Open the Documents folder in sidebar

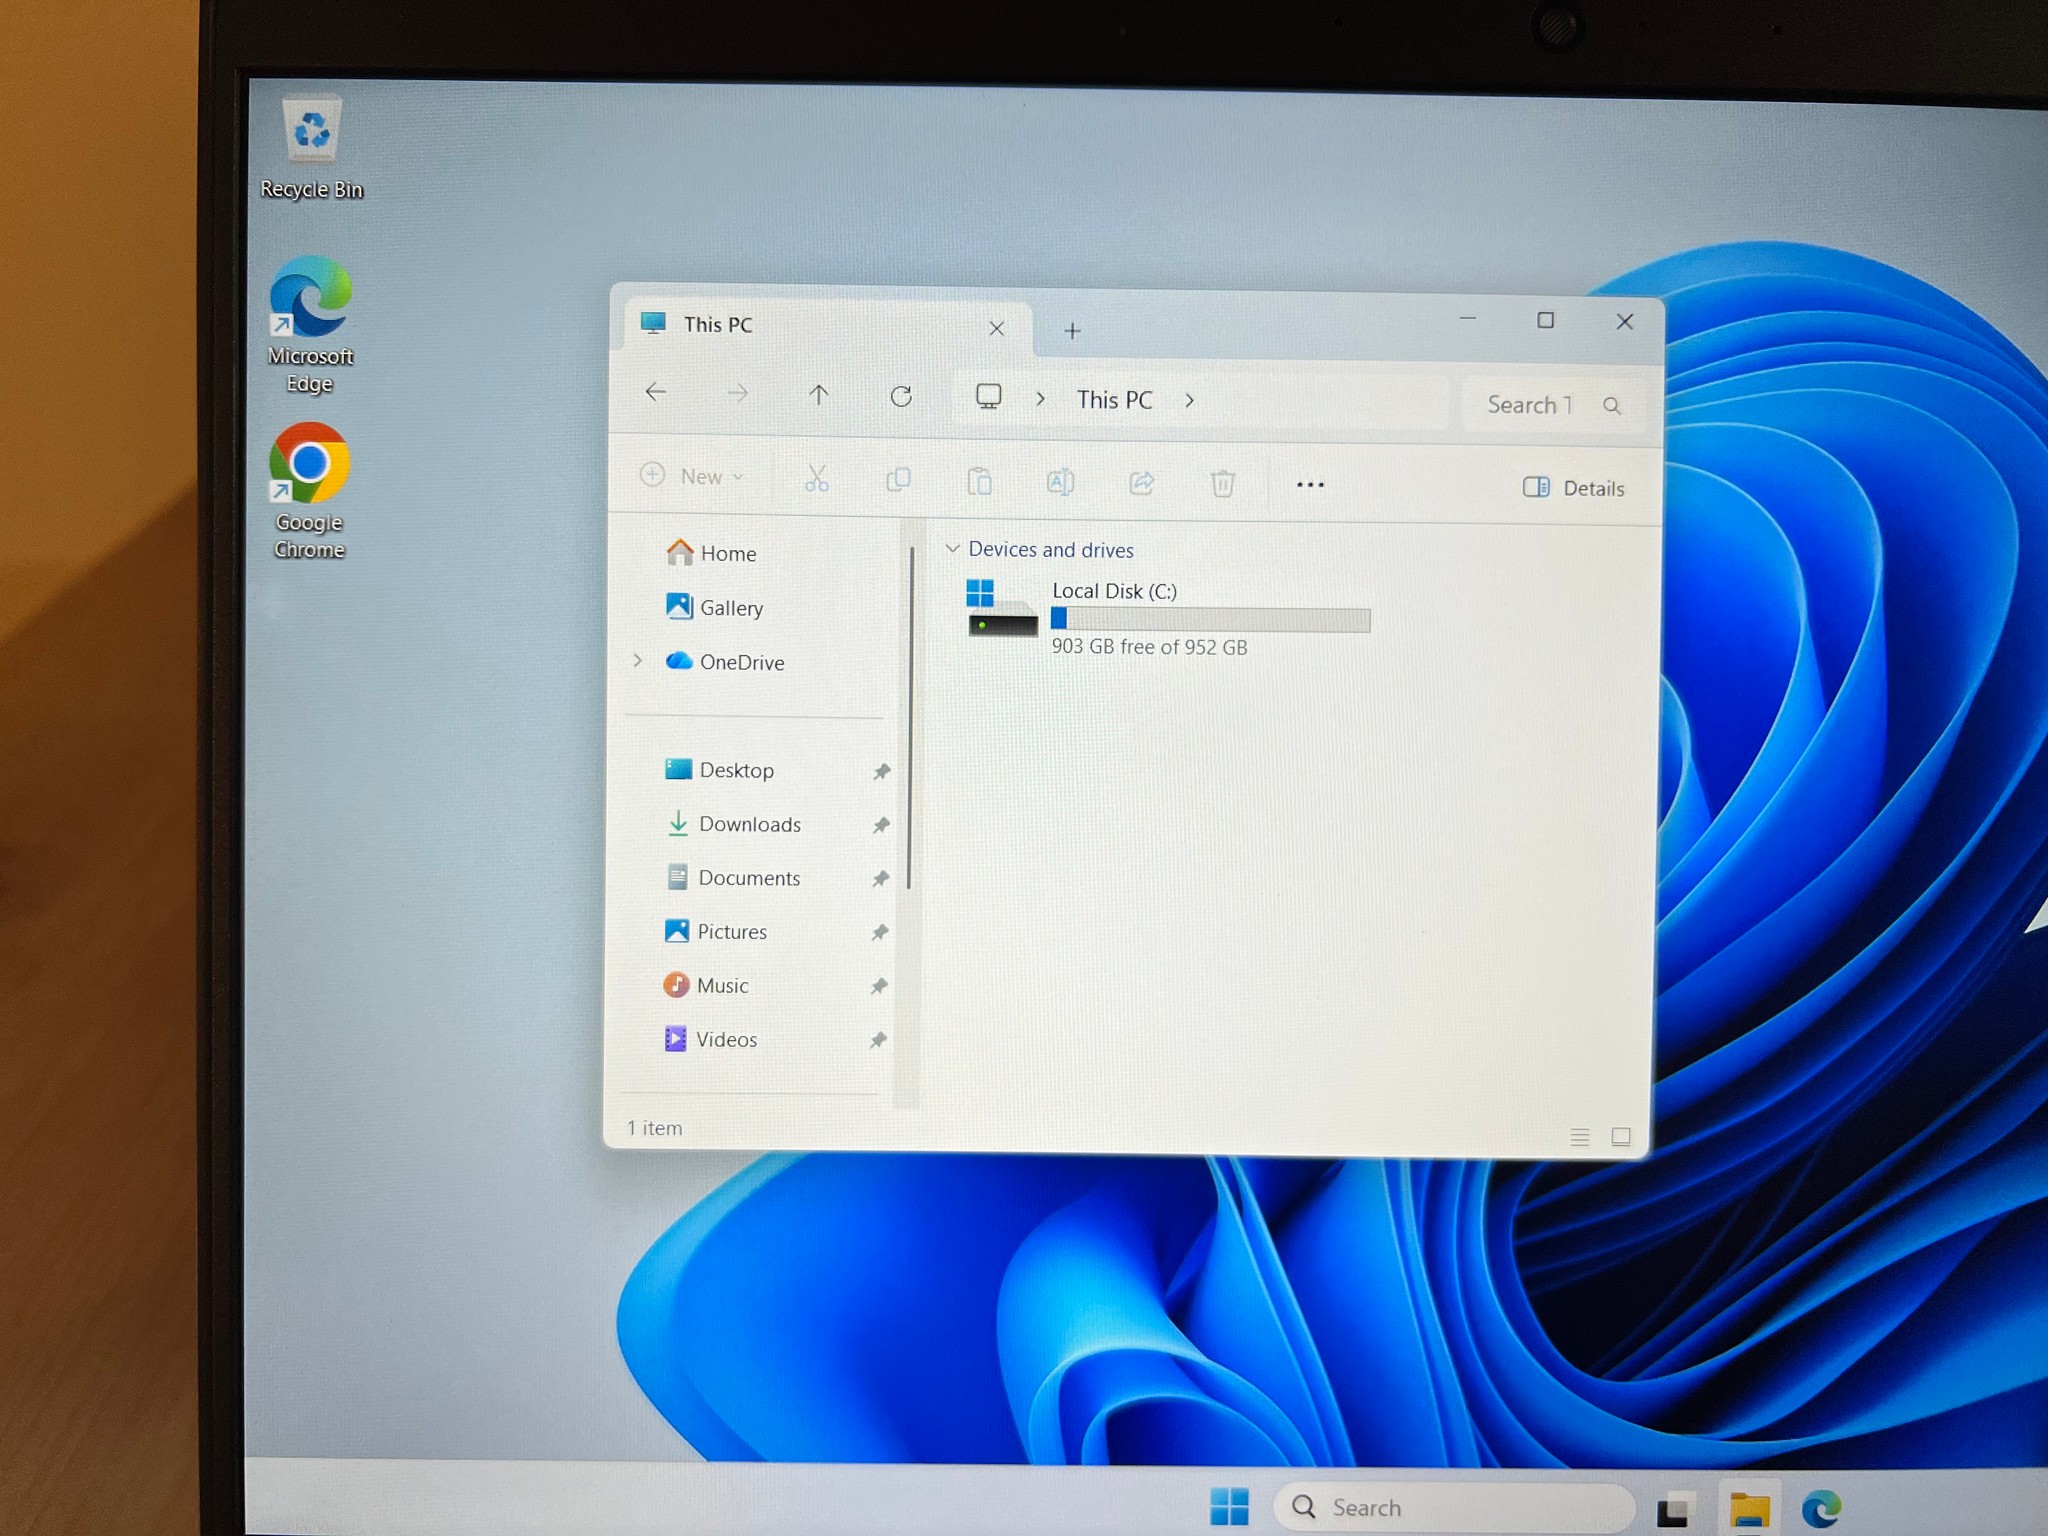tap(733, 878)
